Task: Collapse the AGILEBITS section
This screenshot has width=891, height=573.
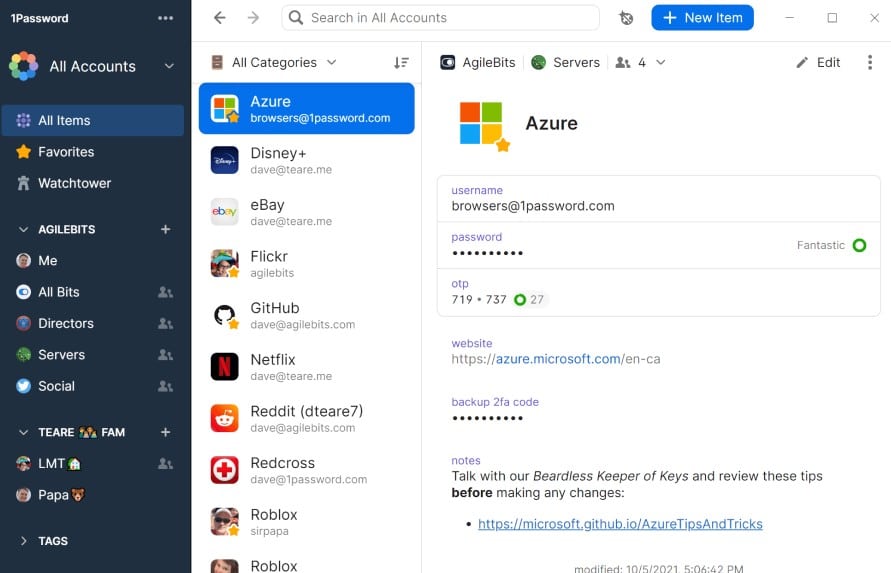Action: tap(23, 229)
